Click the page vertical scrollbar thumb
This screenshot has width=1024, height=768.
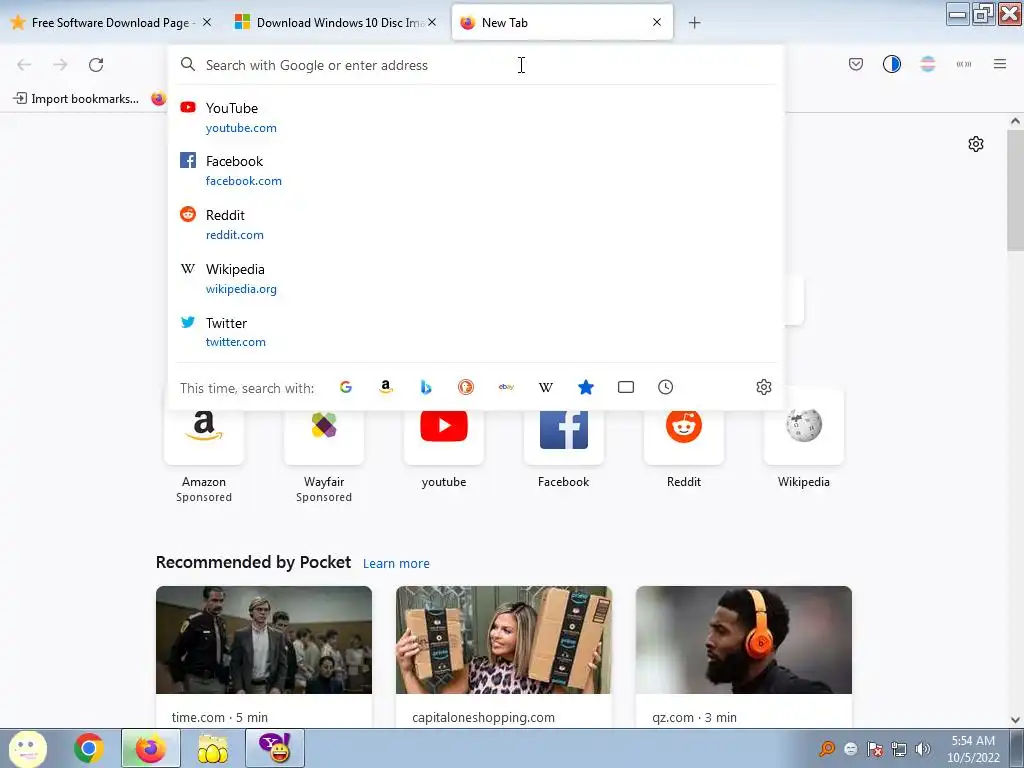point(1015,190)
